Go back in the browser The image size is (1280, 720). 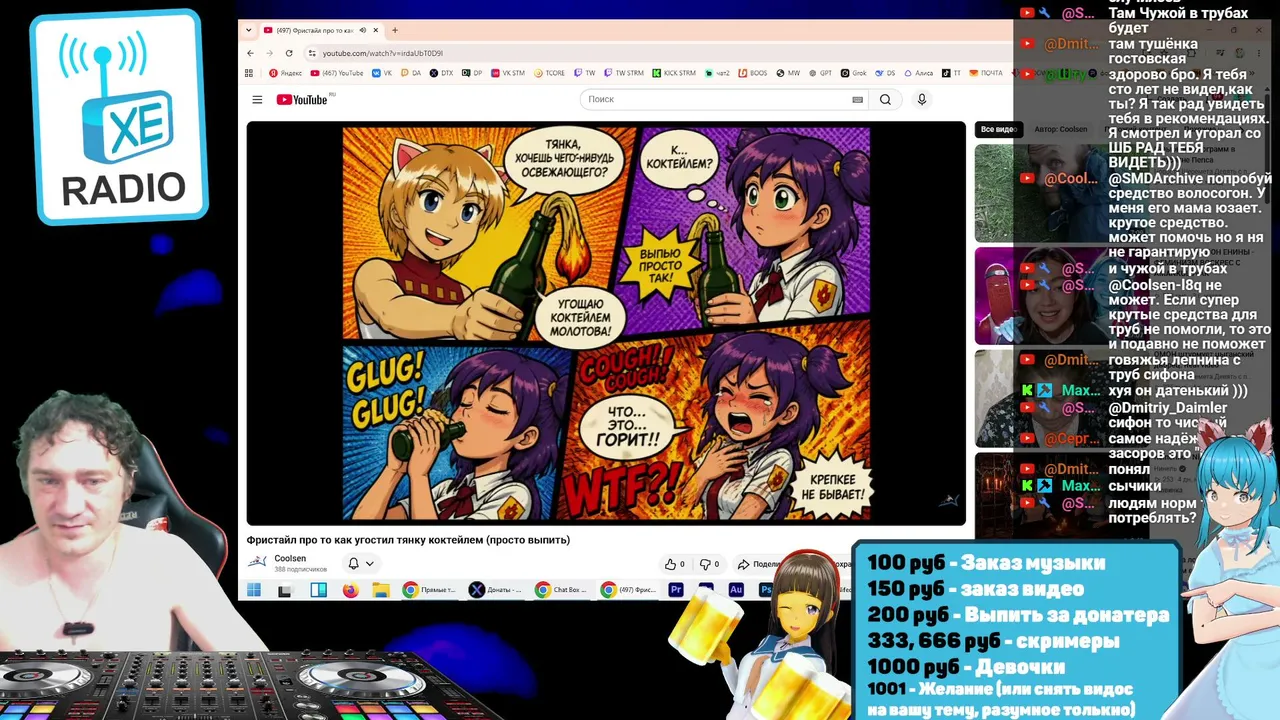pyautogui.click(x=251, y=53)
